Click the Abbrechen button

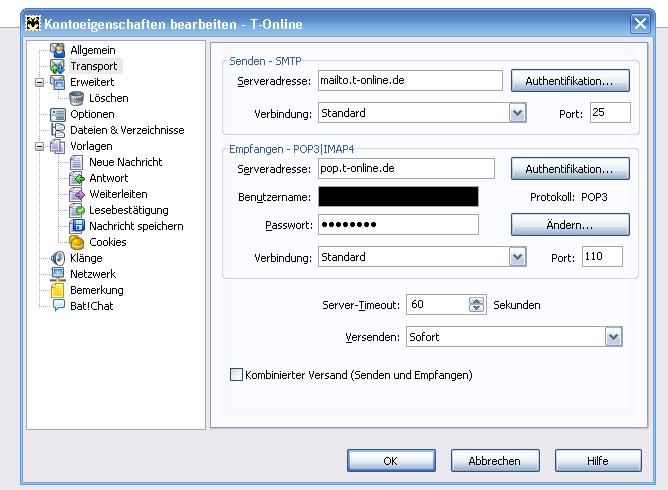495,461
